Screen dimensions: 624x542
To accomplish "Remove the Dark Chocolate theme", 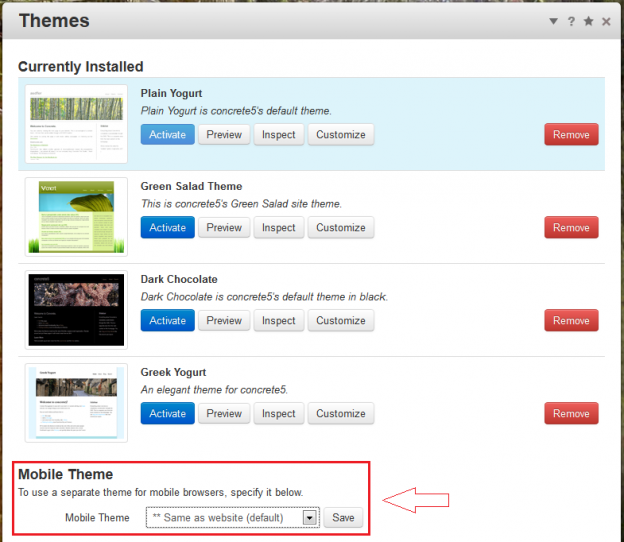I will [571, 320].
